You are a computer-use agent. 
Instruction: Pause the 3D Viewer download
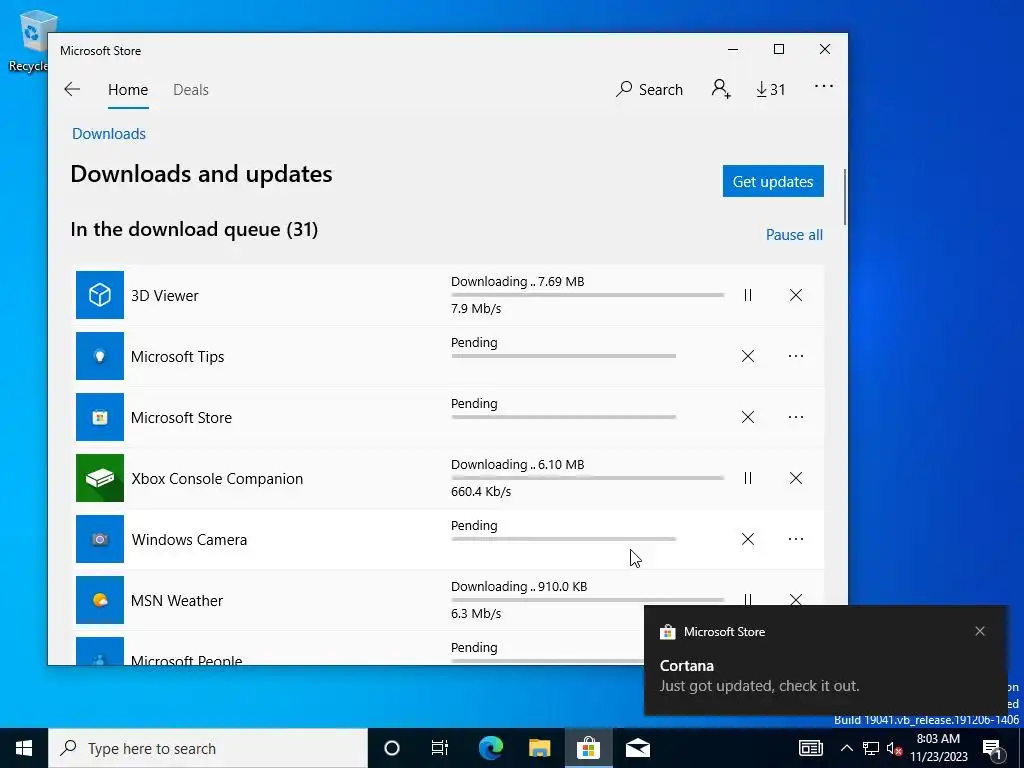pyautogui.click(x=748, y=295)
